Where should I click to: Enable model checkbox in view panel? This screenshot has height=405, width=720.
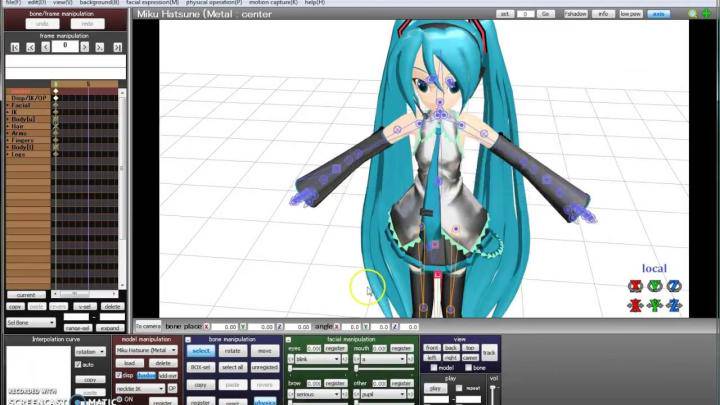tap(434, 368)
